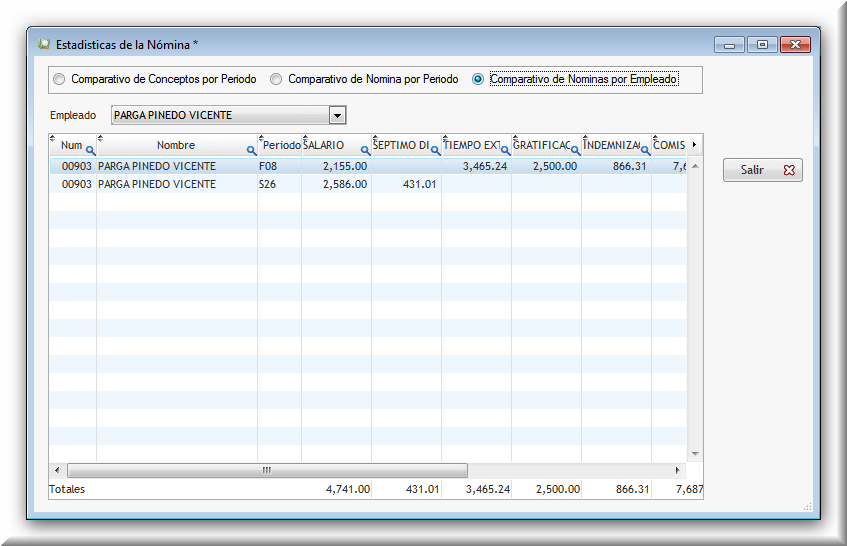Maximize the Estadisticas de la Nómina window
Screen dimensions: 847x546
tap(762, 45)
